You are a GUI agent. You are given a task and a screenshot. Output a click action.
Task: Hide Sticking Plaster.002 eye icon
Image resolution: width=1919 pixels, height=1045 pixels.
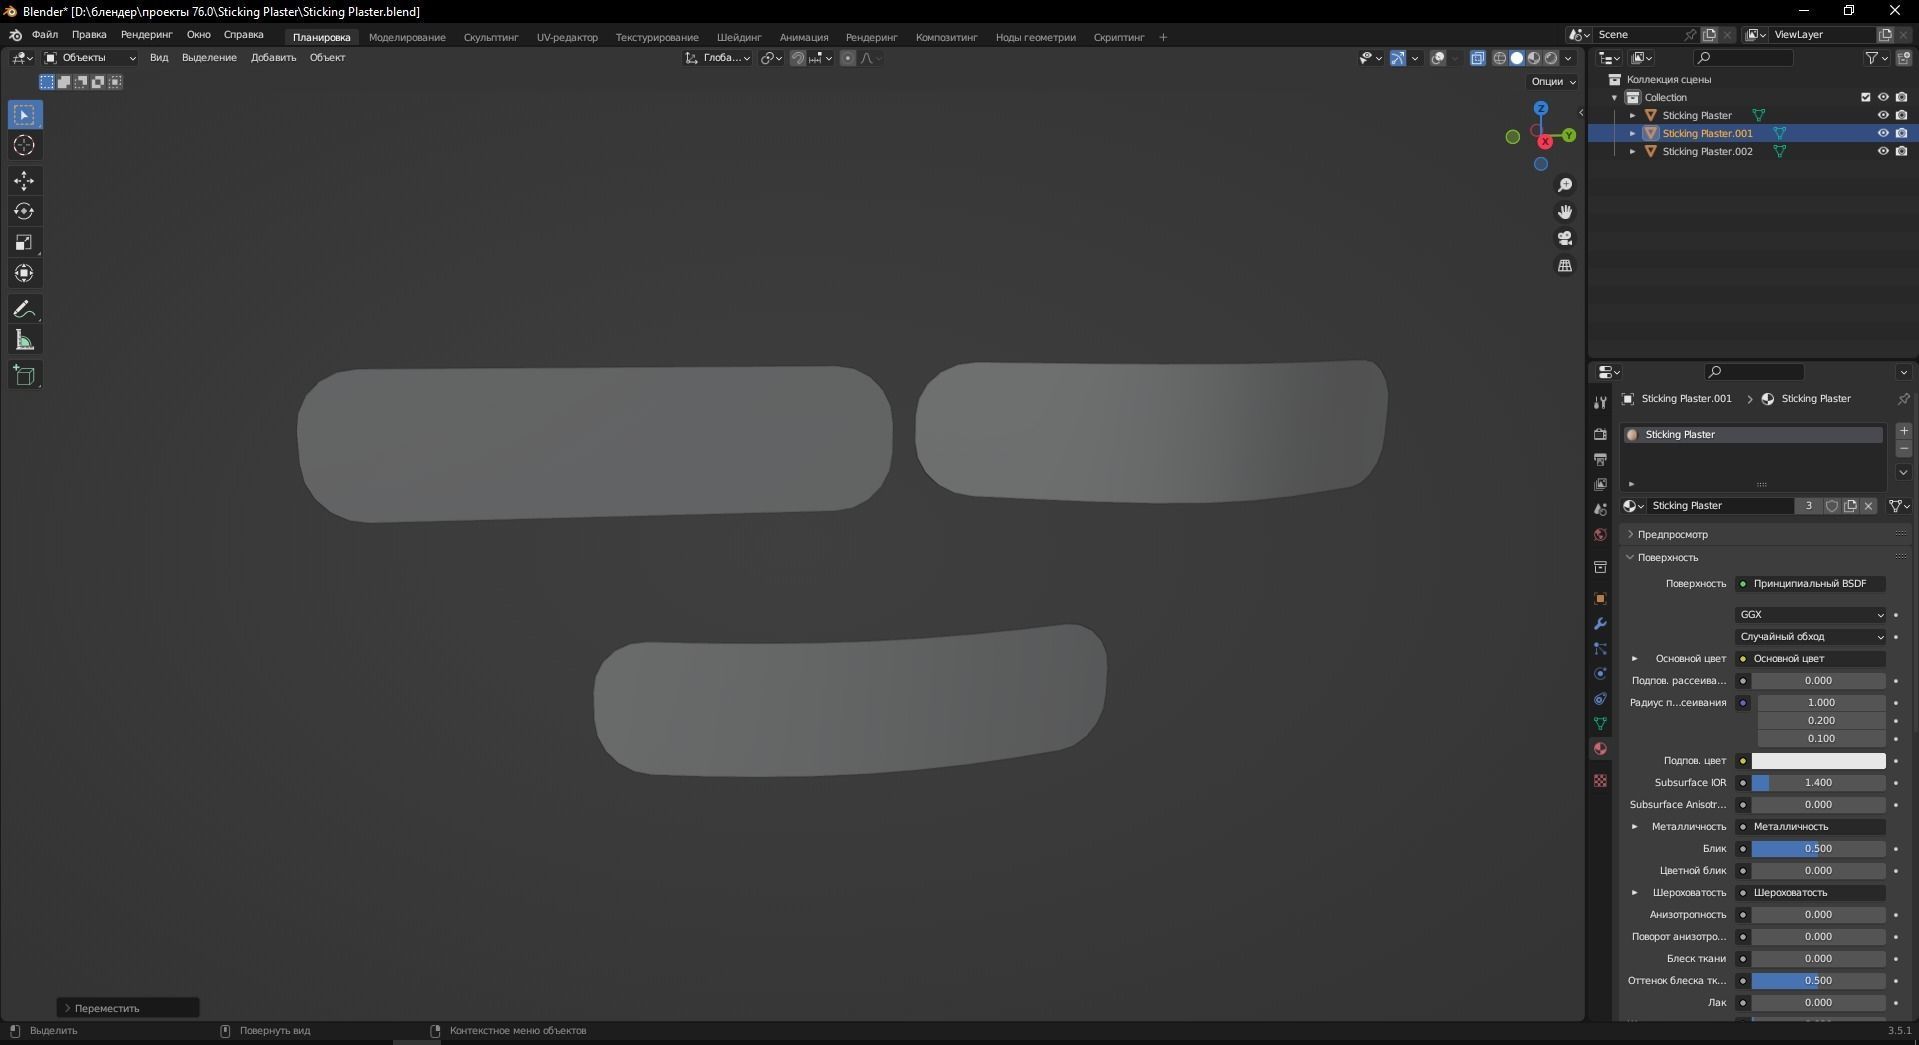[1883, 151]
